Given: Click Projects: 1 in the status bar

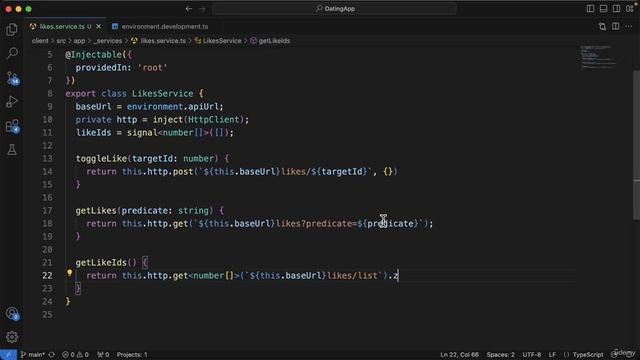Looking at the screenshot, I should (x=132, y=355).
